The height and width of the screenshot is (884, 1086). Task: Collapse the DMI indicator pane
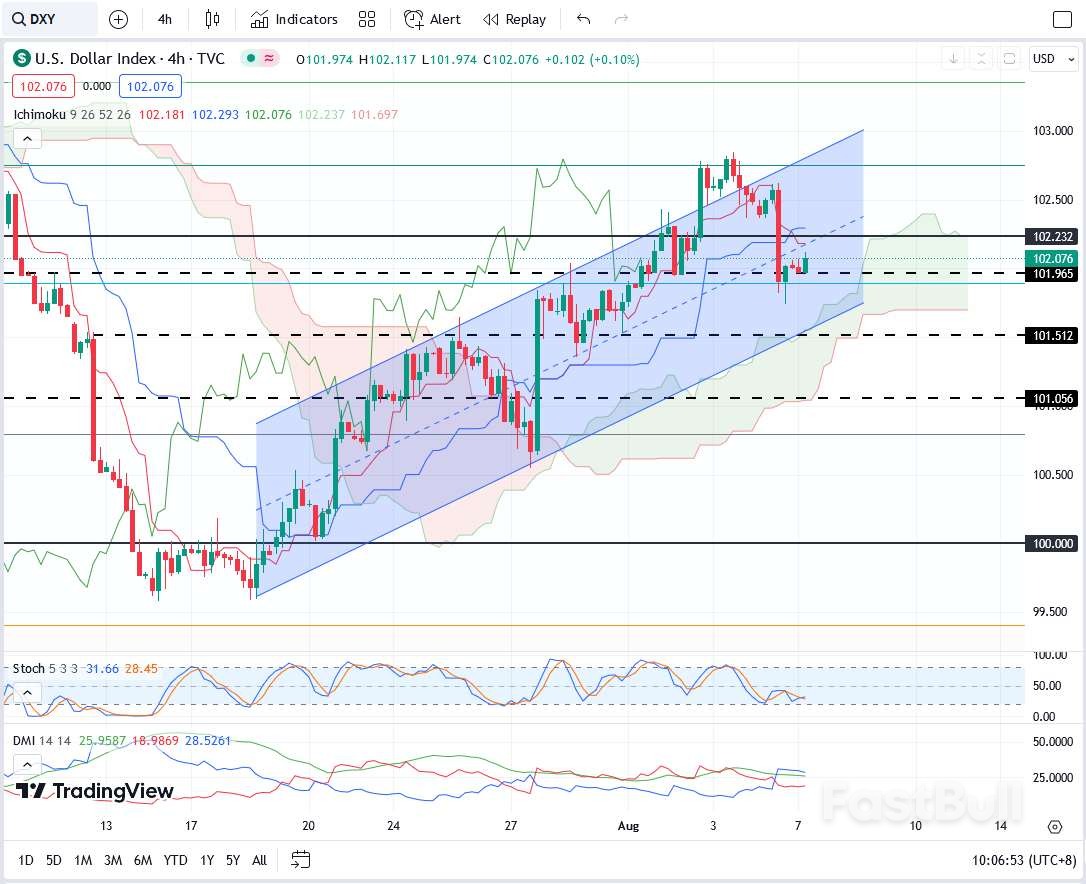(27, 763)
